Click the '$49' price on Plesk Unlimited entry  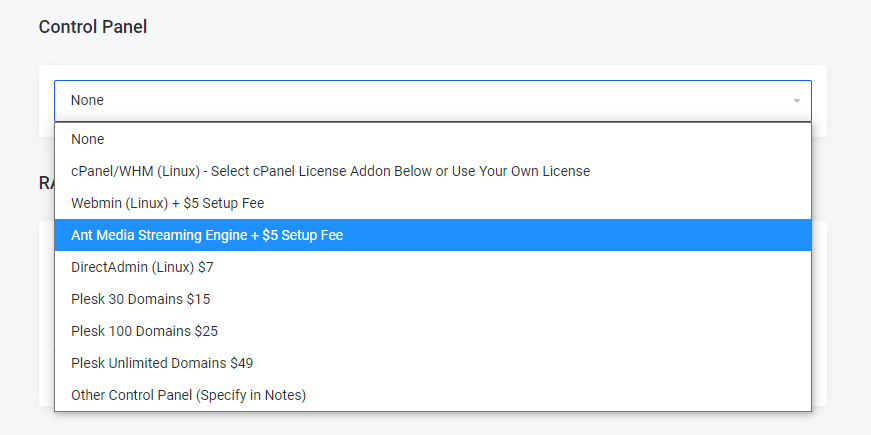click(242, 363)
